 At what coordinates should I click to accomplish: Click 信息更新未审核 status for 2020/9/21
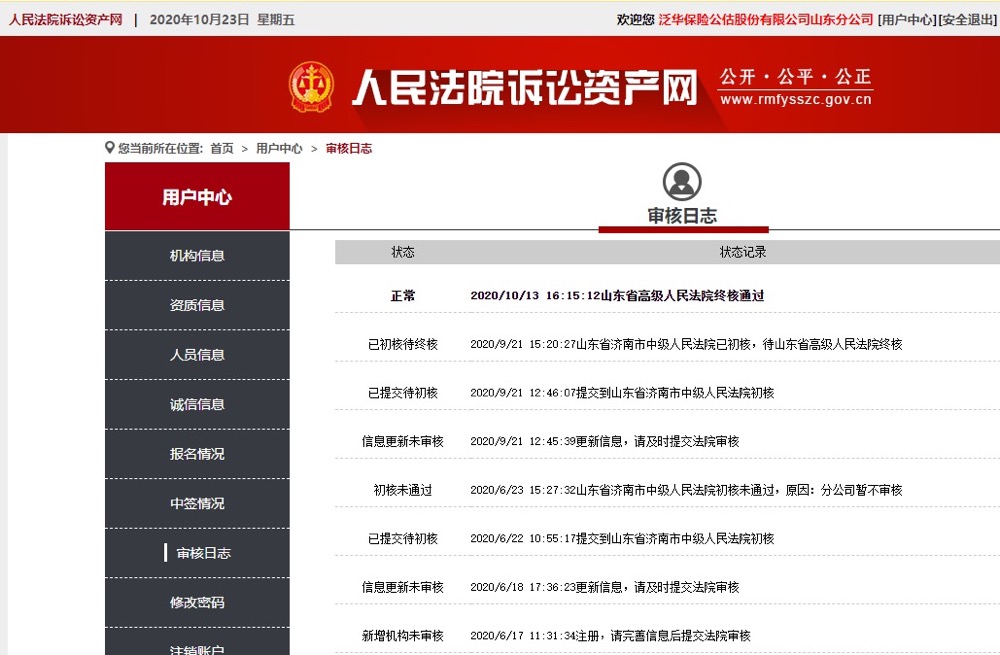coord(403,441)
